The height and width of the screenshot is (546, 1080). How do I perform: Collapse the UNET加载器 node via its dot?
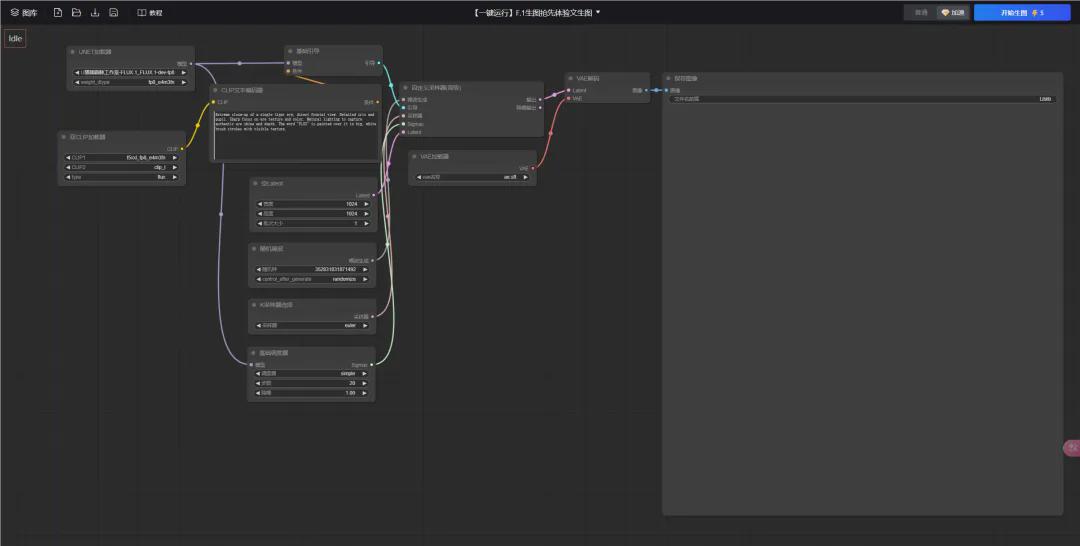[x=73, y=51]
